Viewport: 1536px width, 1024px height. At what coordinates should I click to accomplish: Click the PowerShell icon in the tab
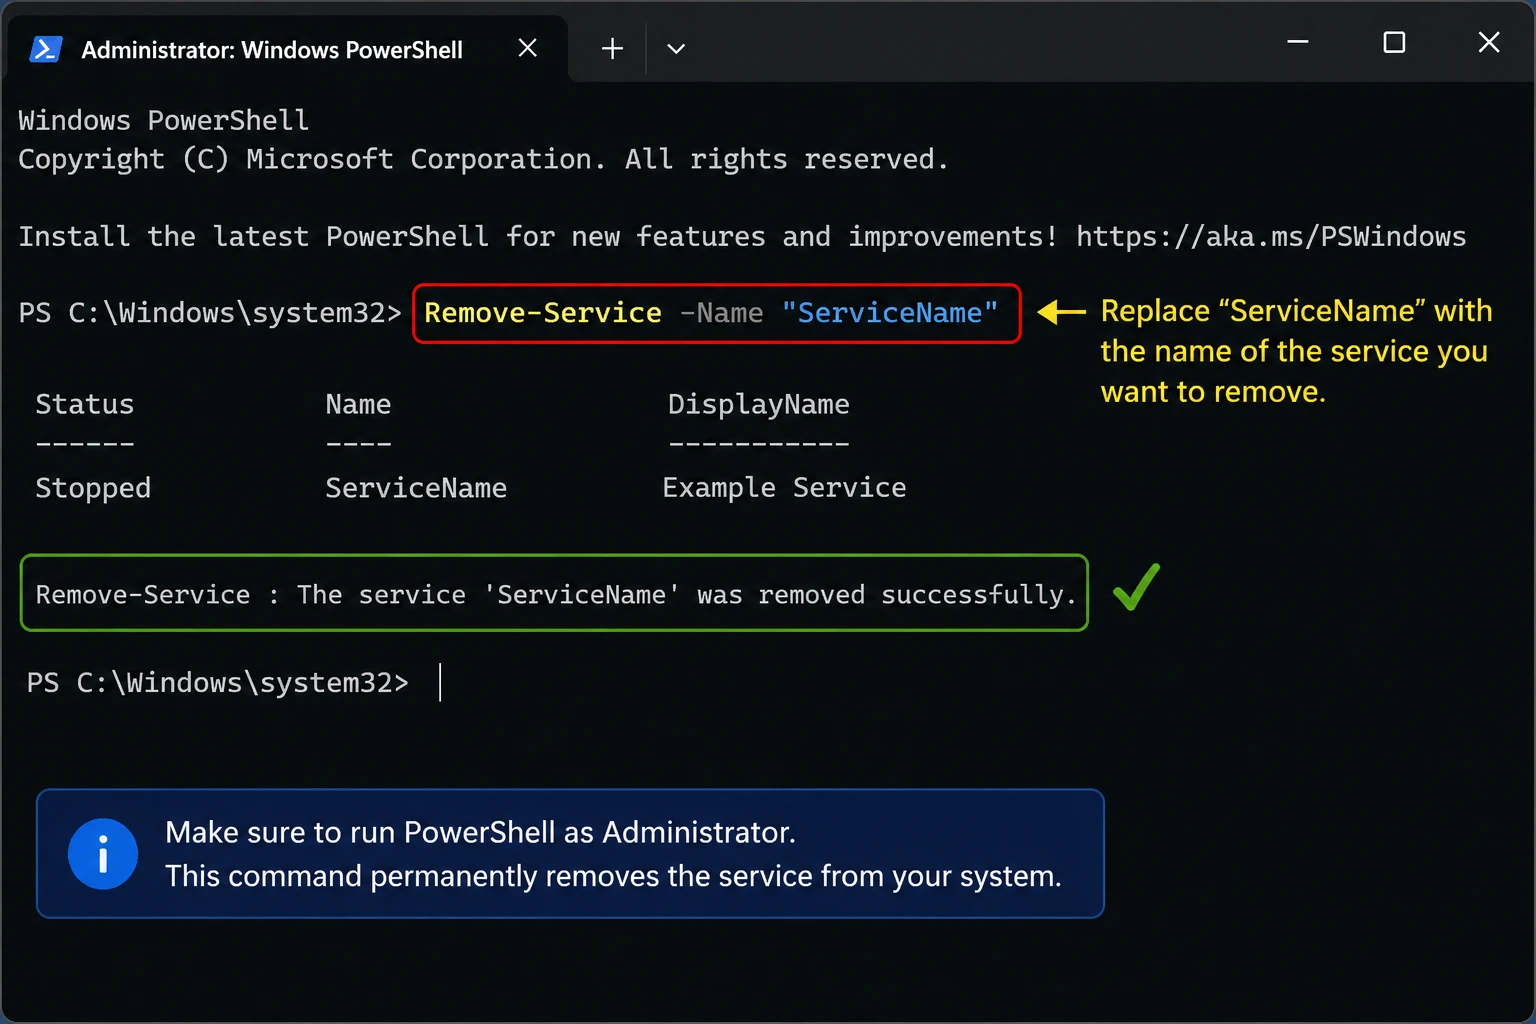[x=46, y=49]
